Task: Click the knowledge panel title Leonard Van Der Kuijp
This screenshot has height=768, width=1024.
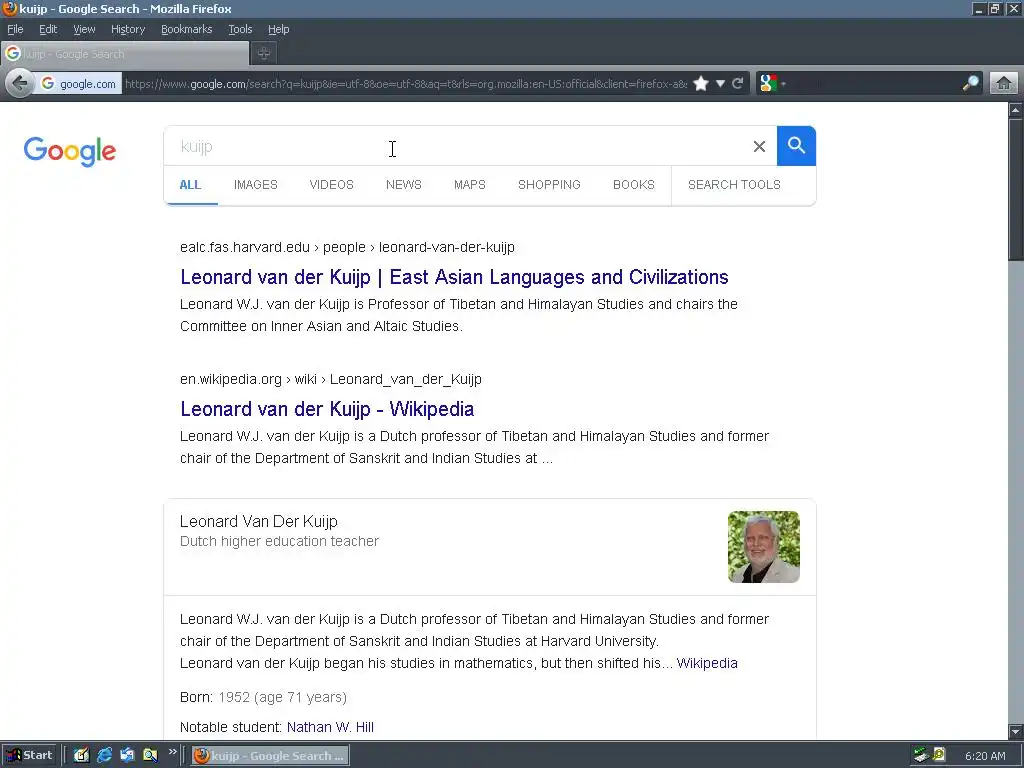Action: click(259, 521)
